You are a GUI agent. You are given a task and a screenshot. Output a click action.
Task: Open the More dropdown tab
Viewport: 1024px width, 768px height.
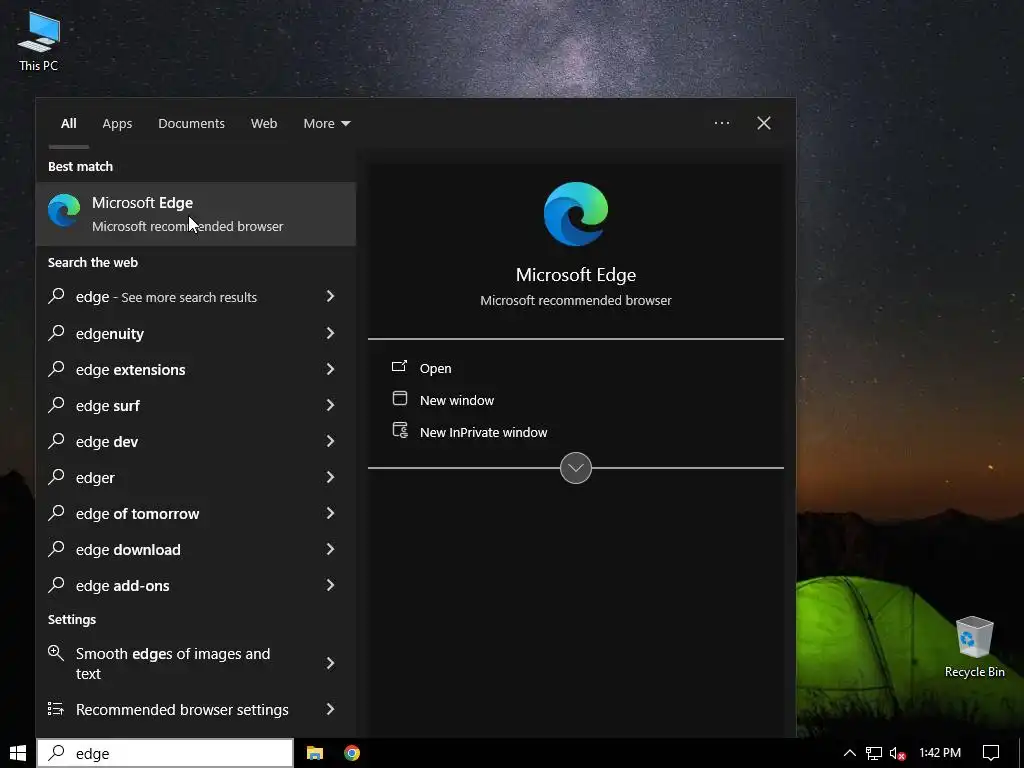click(x=327, y=123)
